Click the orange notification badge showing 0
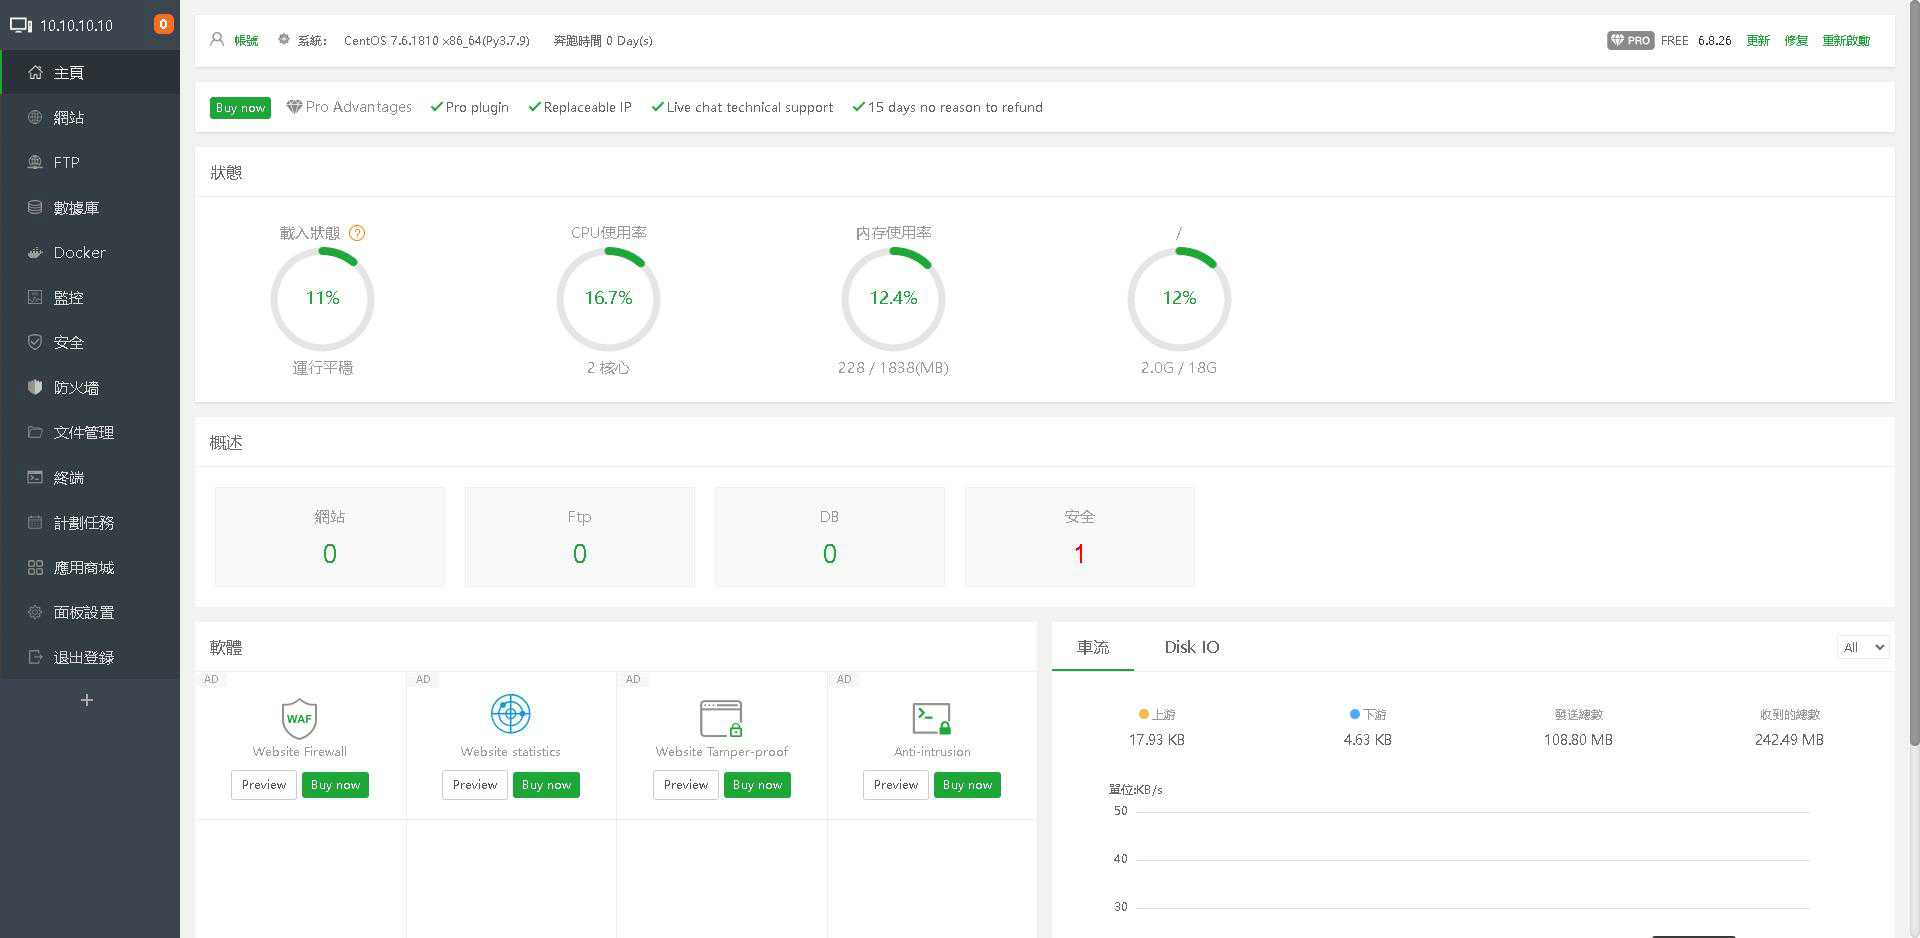This screenshot has height=938, width=1920. [x=163, y=24]
